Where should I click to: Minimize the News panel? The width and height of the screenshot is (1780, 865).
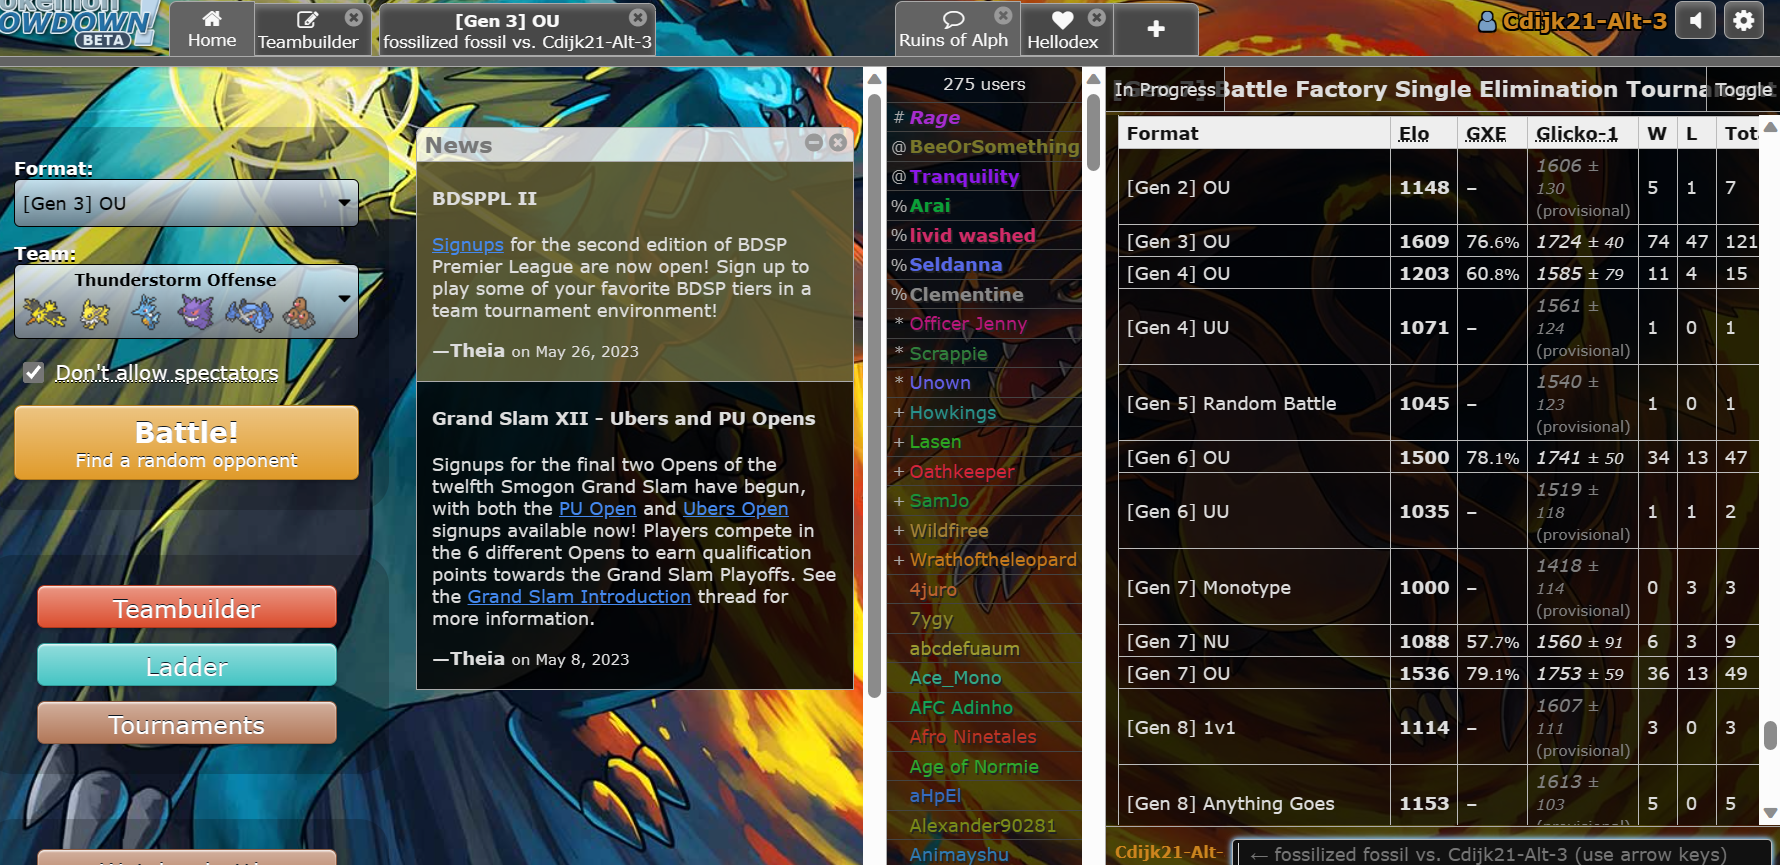(814, 143)
